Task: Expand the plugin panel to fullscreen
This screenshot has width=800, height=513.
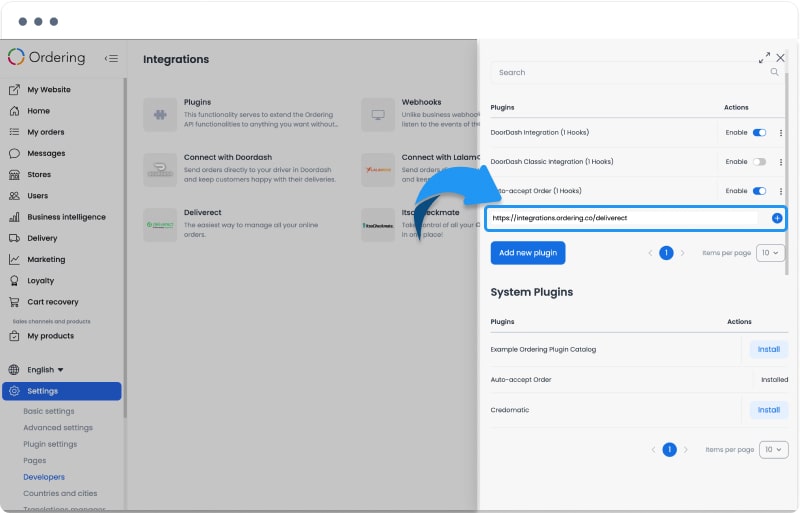Action: (x=764, y=58)
